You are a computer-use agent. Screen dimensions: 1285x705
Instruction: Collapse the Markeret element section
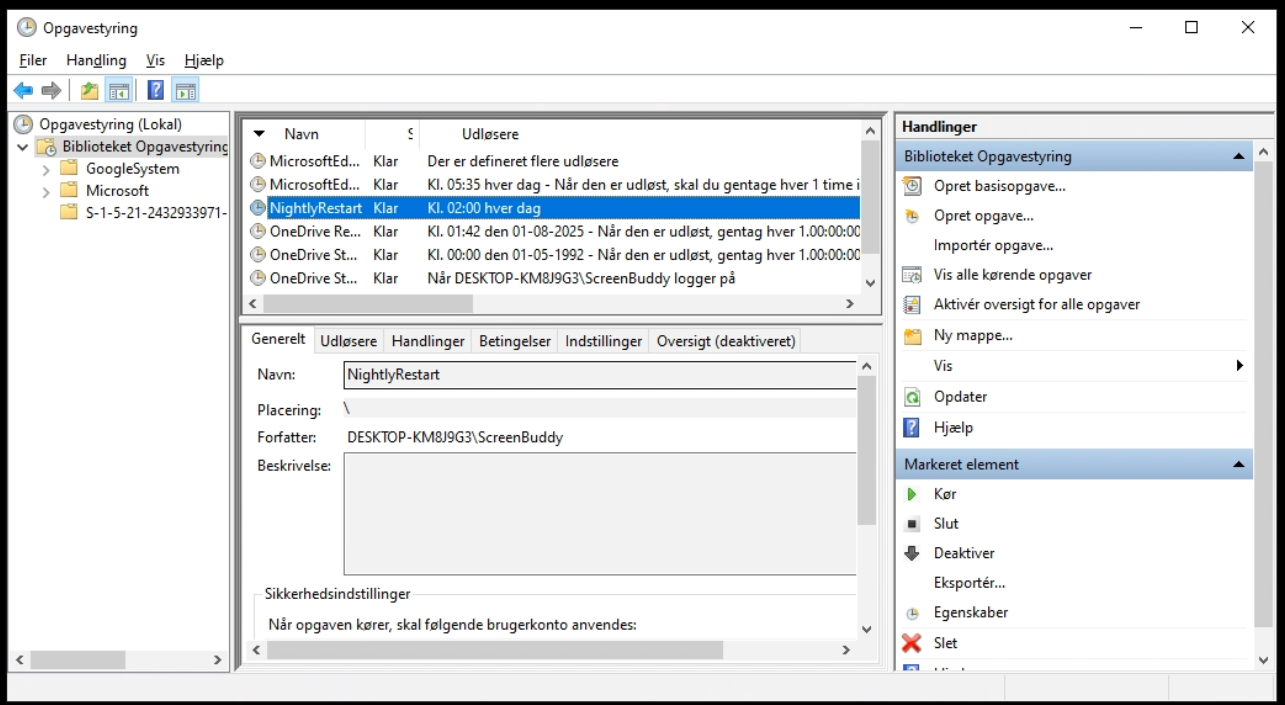1238,465
